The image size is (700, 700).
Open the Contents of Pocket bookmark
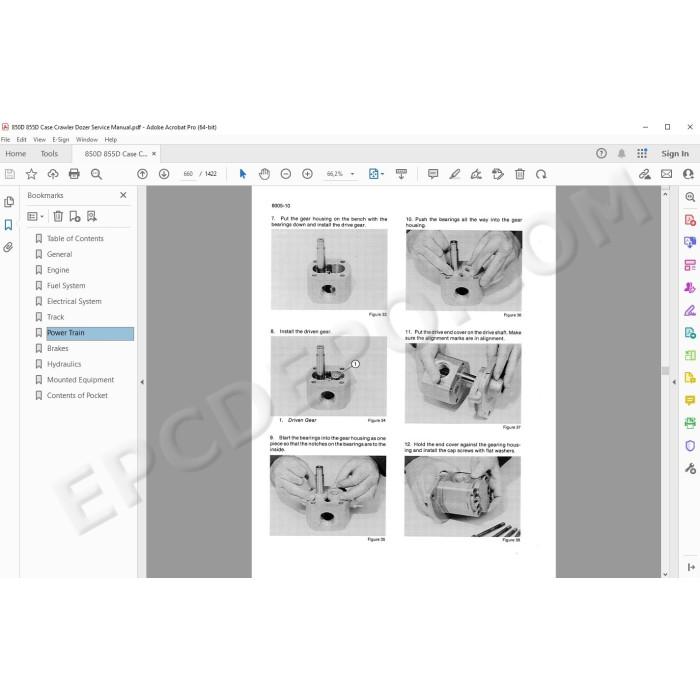click(x=77, y=396)
